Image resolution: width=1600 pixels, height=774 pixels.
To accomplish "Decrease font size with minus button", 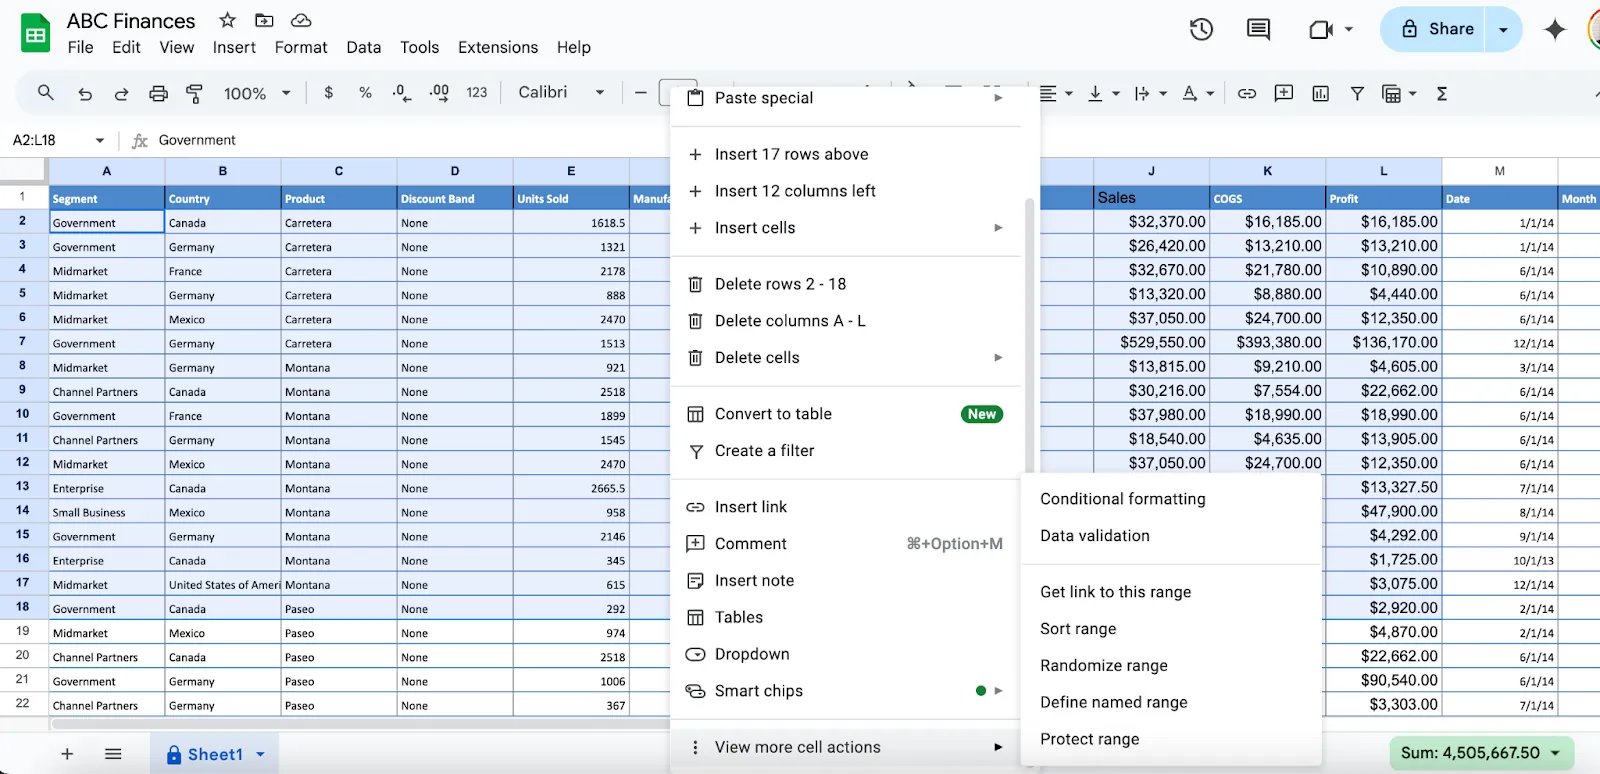I will 641,93.
